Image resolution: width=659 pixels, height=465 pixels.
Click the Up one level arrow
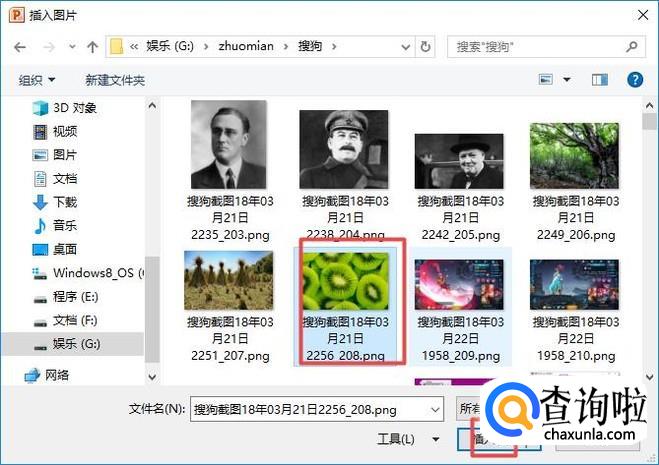[x=93, y=47]
